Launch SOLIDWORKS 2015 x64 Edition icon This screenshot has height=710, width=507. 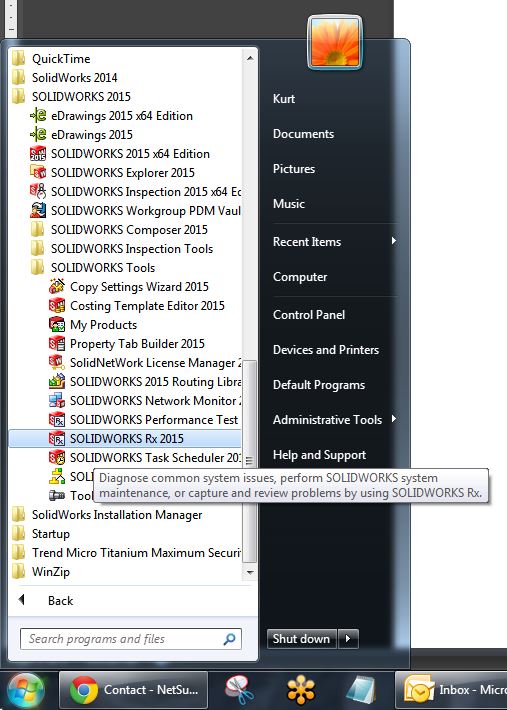pyautogui.click(x=38, y=154)
